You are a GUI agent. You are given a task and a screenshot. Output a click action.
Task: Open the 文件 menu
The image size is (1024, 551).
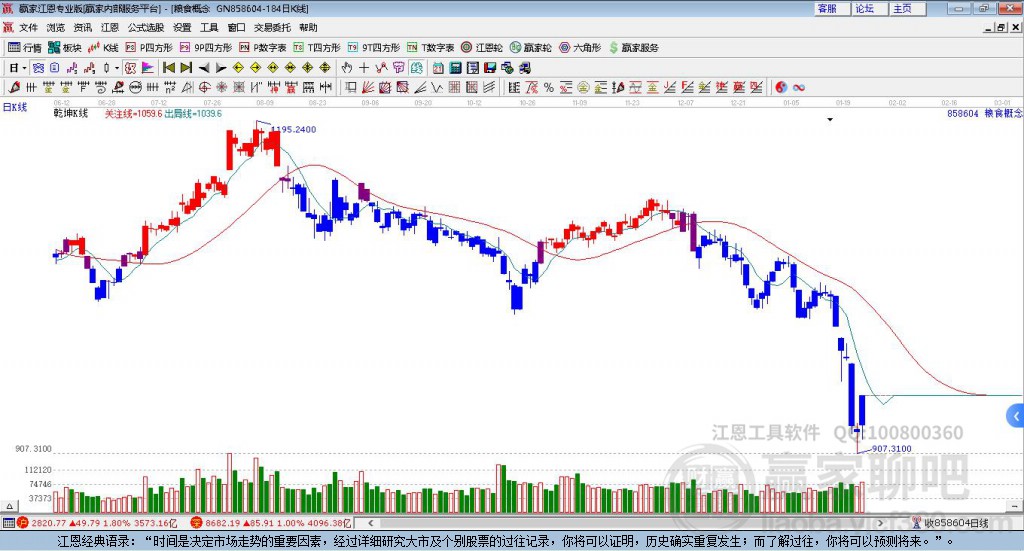coord(28,27)
